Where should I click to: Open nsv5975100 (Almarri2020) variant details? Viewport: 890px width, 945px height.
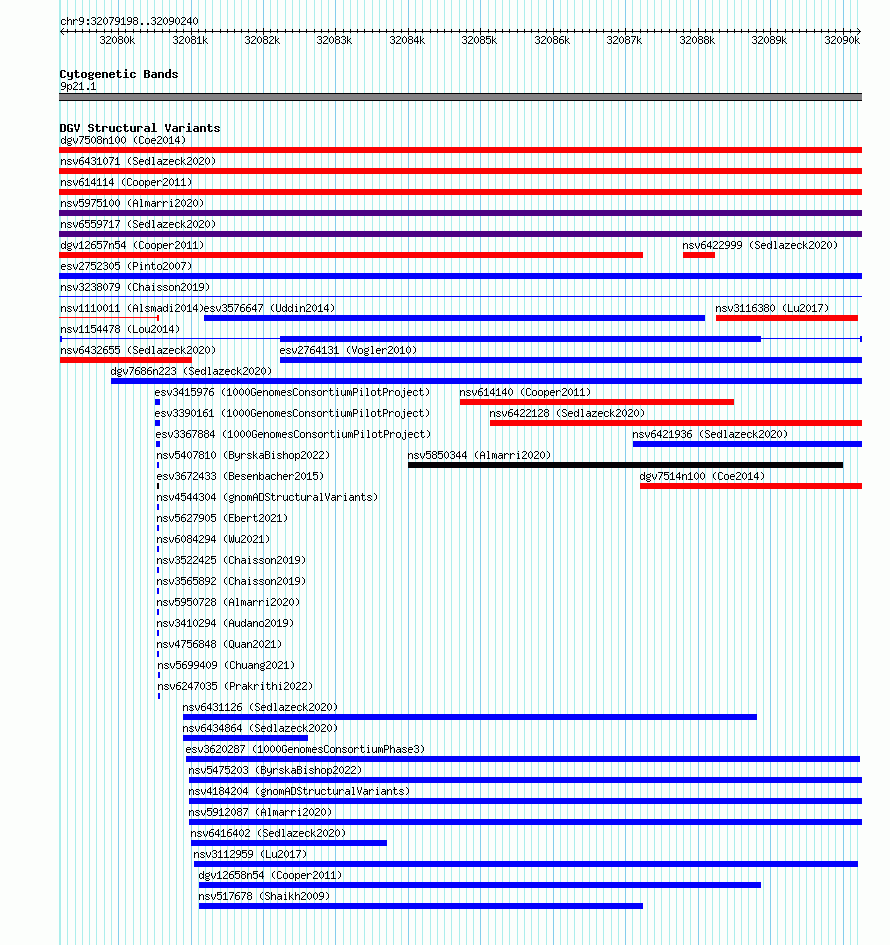132,204
